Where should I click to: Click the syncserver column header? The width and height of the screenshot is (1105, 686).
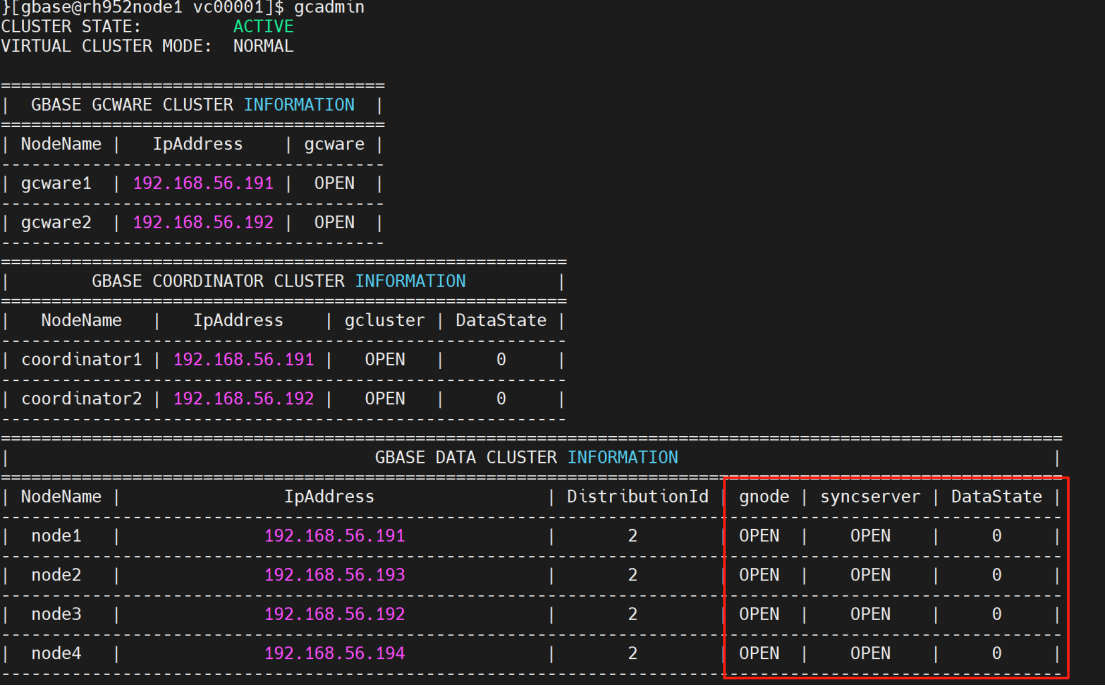coord(870,497)
